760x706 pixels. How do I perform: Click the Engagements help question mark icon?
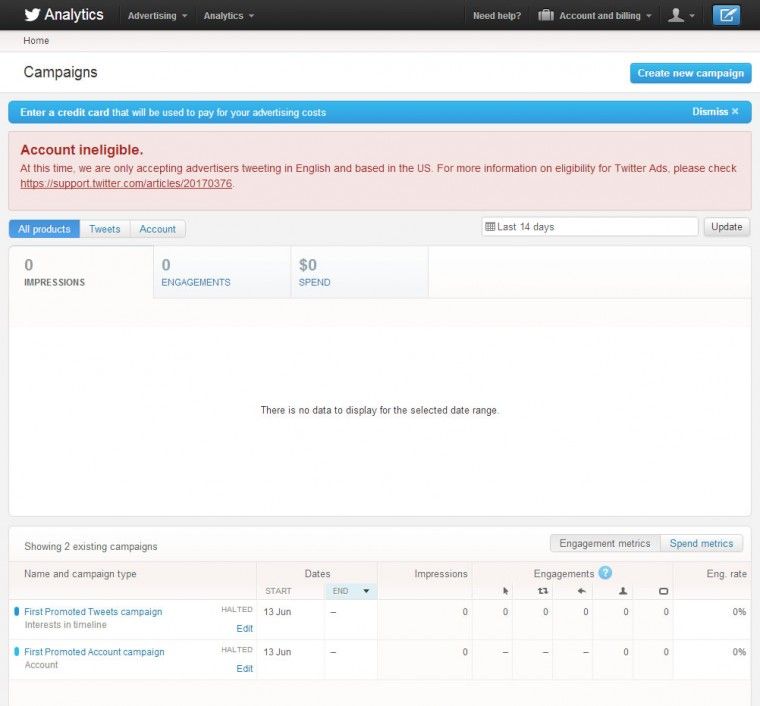(605, 573)
